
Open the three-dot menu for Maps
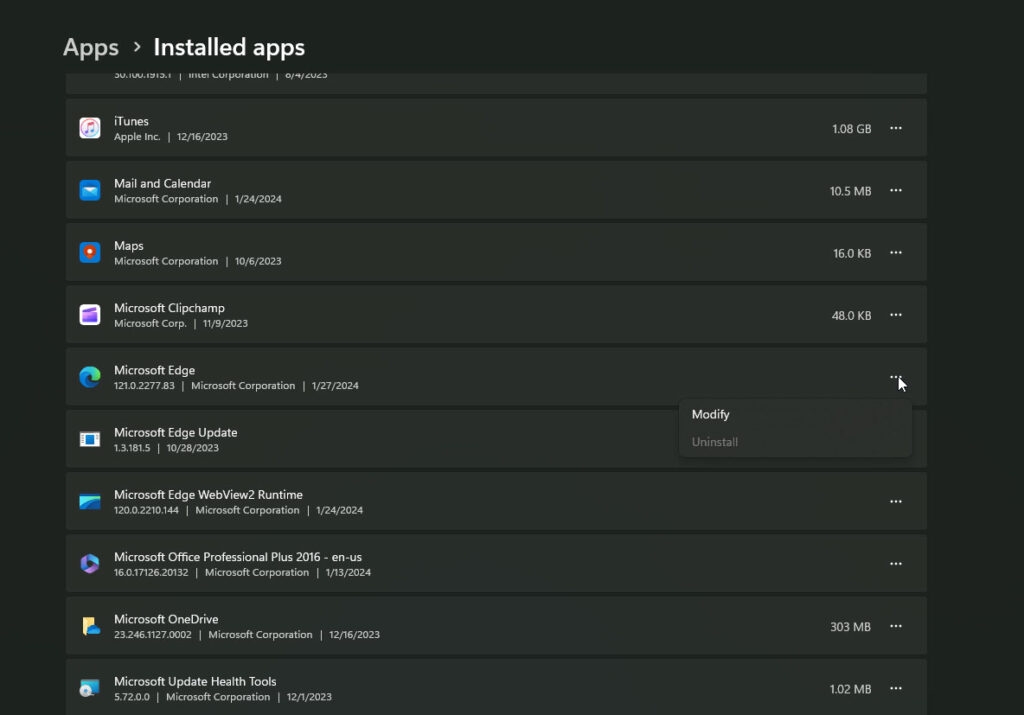click(x=895, y=252)
